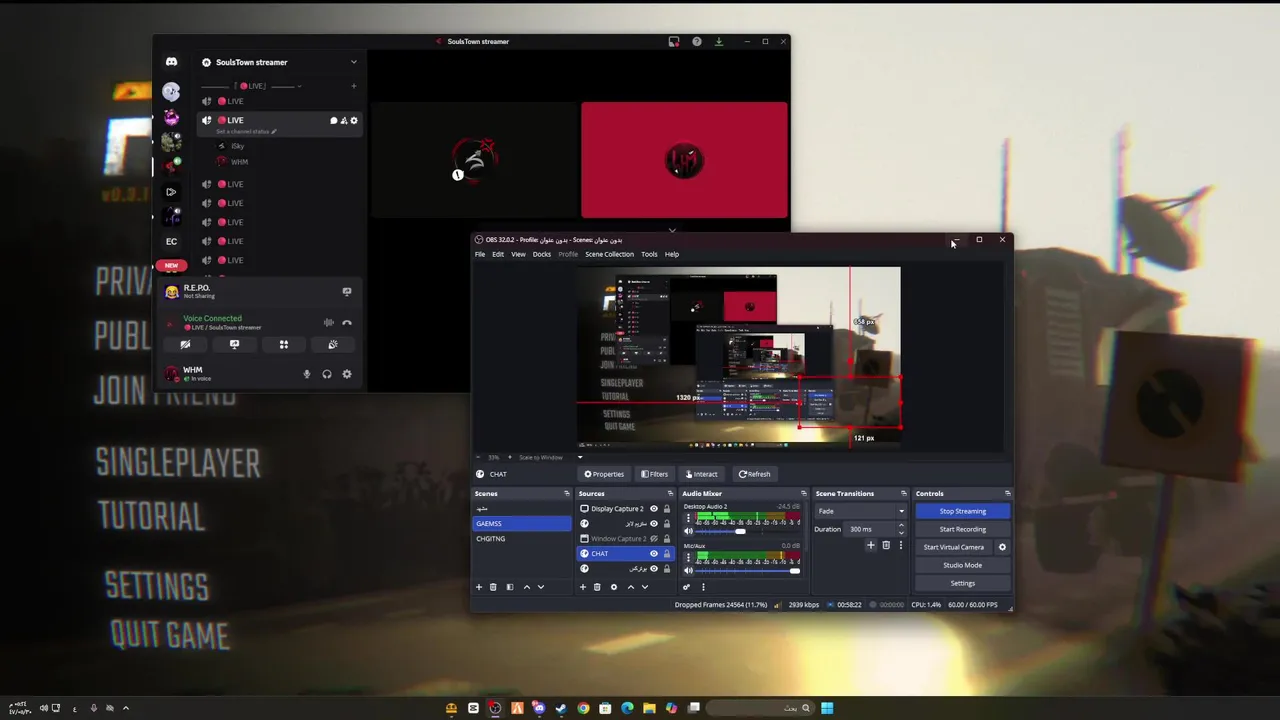Share R.E.P.O. game screen in Discord
The image size is (1280, 720).
pos(347,292)
